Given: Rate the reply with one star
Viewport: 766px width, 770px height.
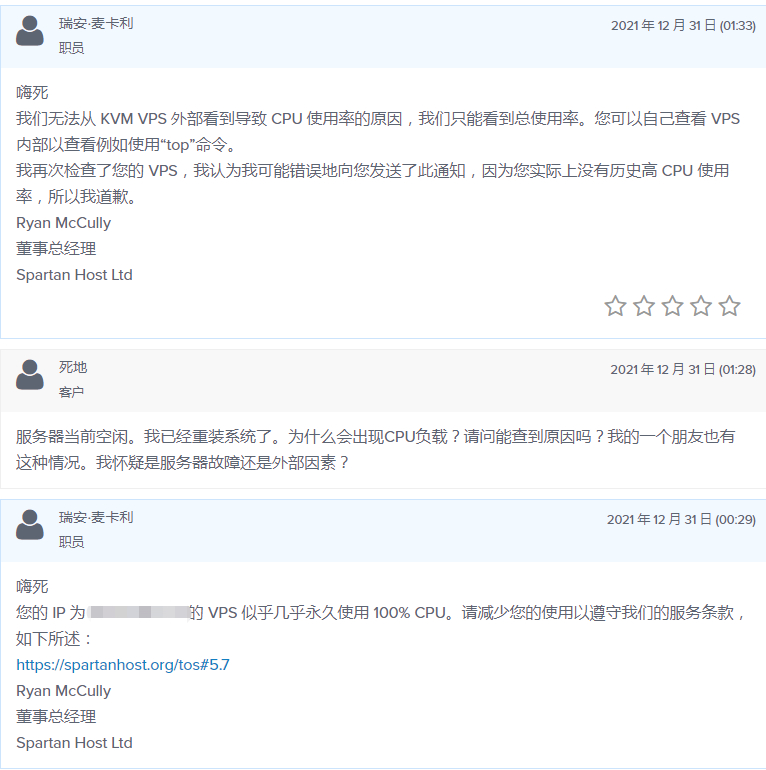Looking at the screenshot, I should click(615, 306).
